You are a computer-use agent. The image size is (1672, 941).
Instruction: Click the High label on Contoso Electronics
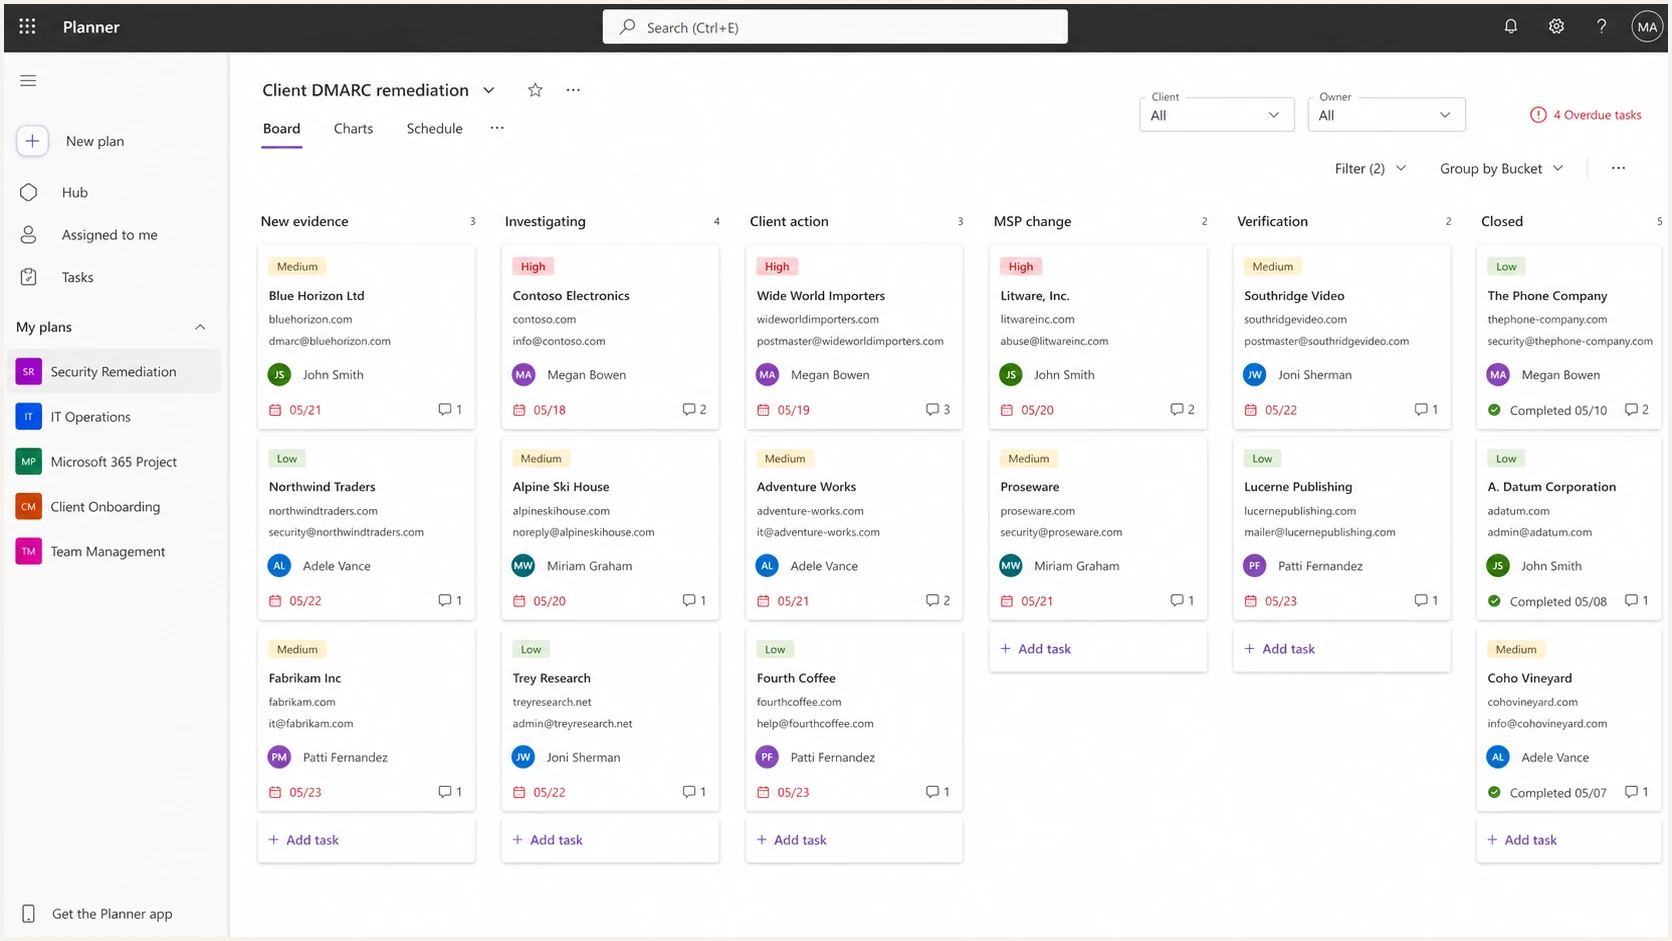tap(533, 266)
